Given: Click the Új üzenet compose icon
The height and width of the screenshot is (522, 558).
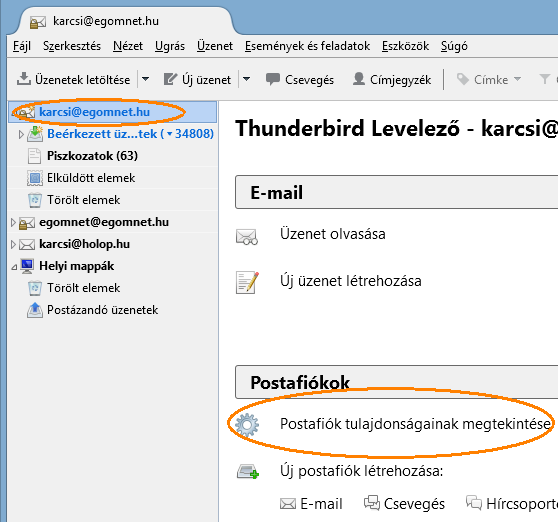Looking at the screenshot, I should pyautogui.click(x=170, y=79).
